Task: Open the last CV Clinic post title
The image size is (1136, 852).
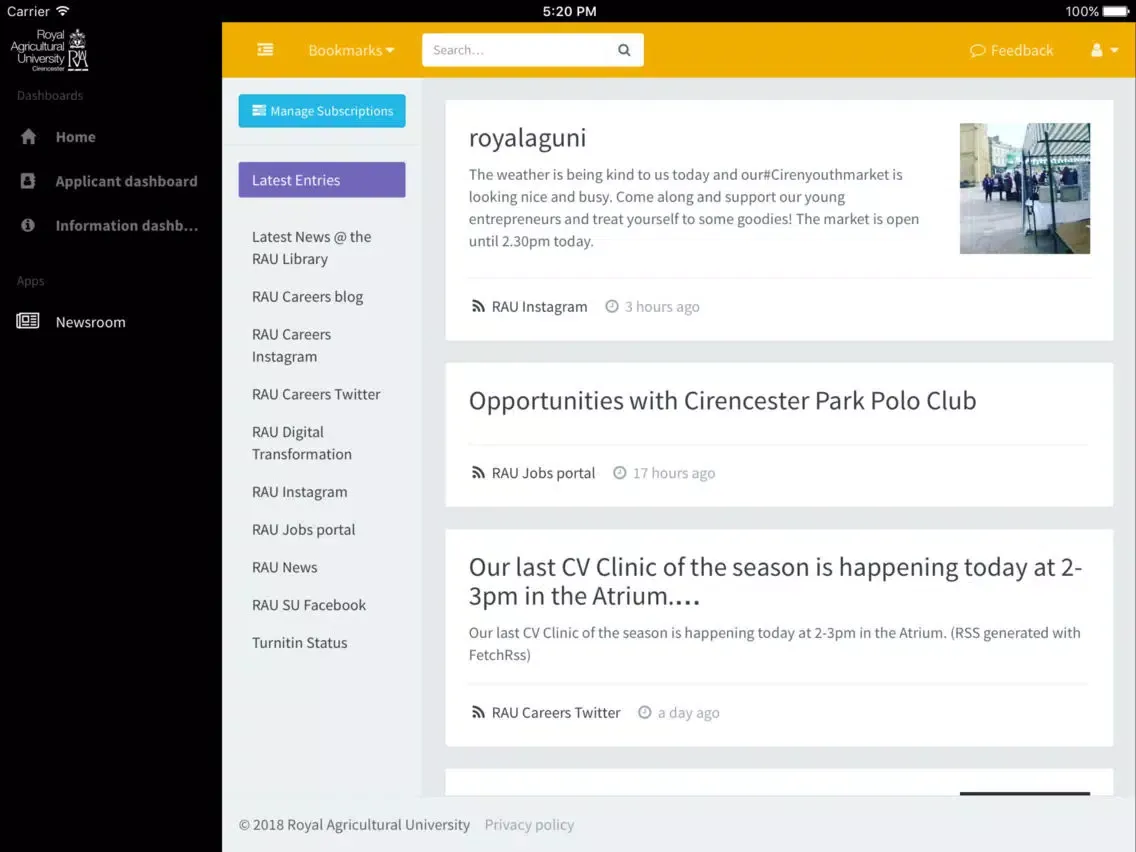Action: (775, 581)
